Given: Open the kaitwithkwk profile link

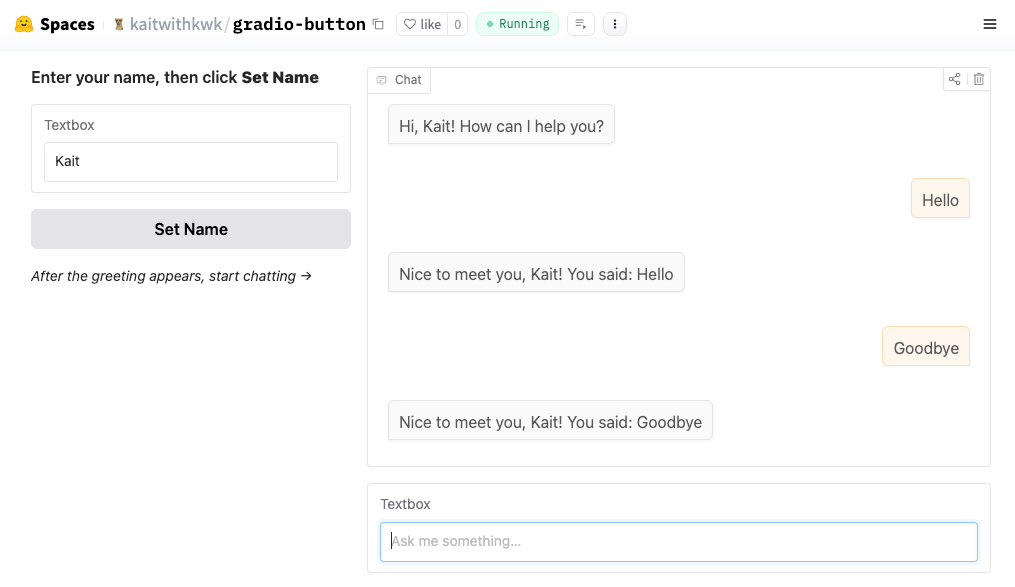Looking at the screenshot, I should pos(176,24).
